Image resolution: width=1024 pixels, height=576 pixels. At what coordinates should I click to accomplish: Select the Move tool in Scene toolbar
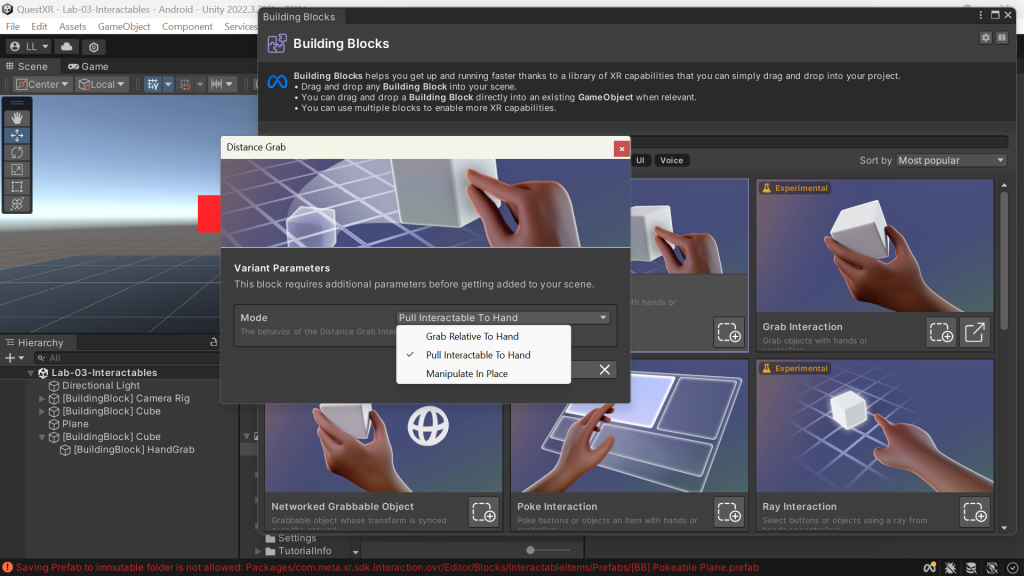17,135
